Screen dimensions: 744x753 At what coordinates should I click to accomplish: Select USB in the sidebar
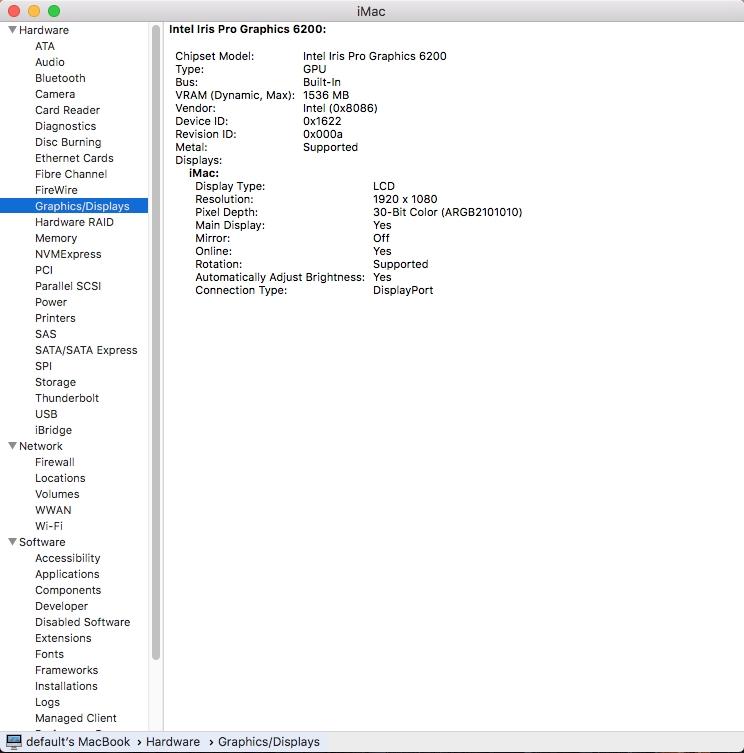coord(46,414)
